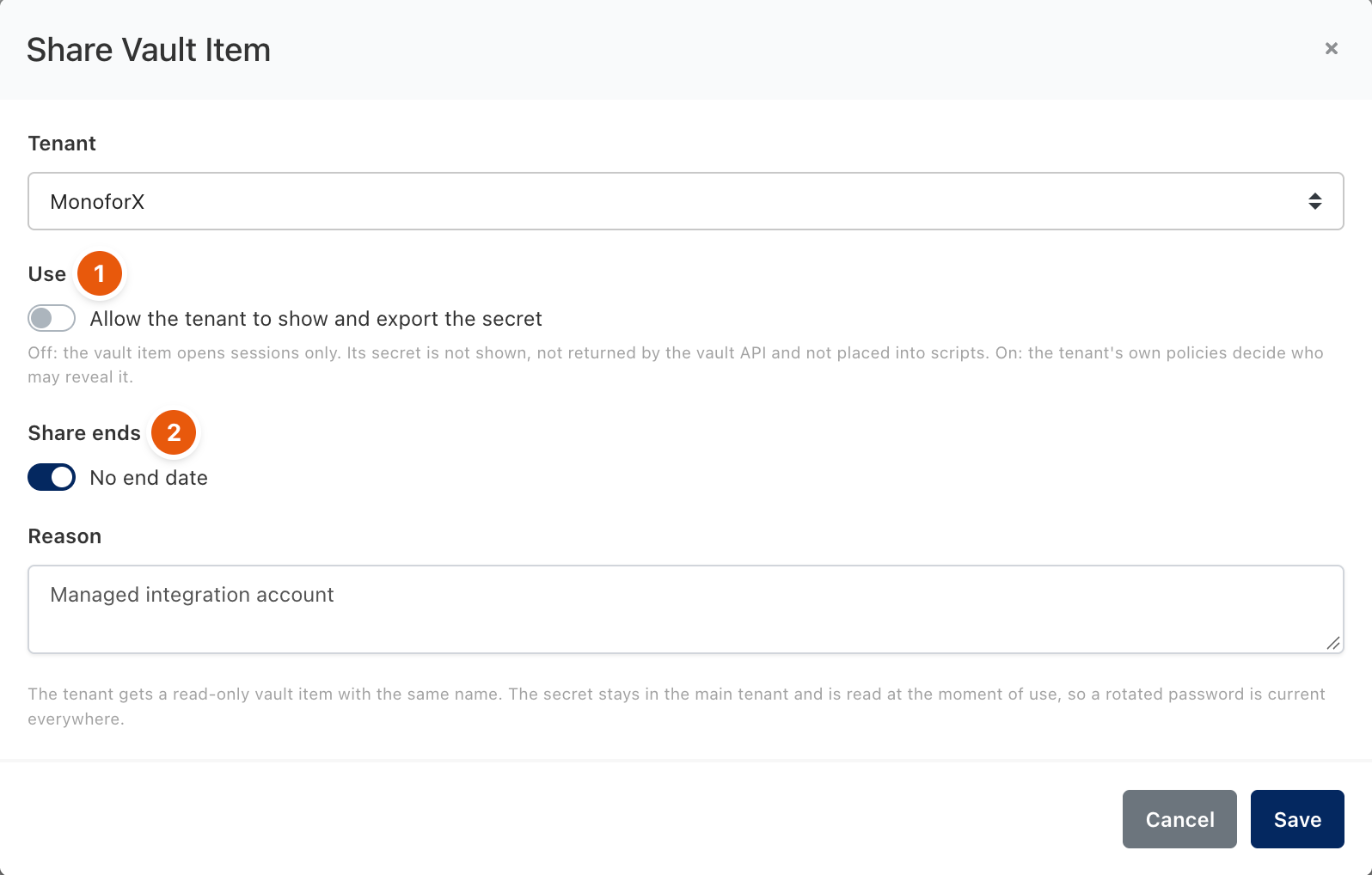Click the 'Use' section label
This screenshot has height=875, width=1372.
click(x=47, y=274)
